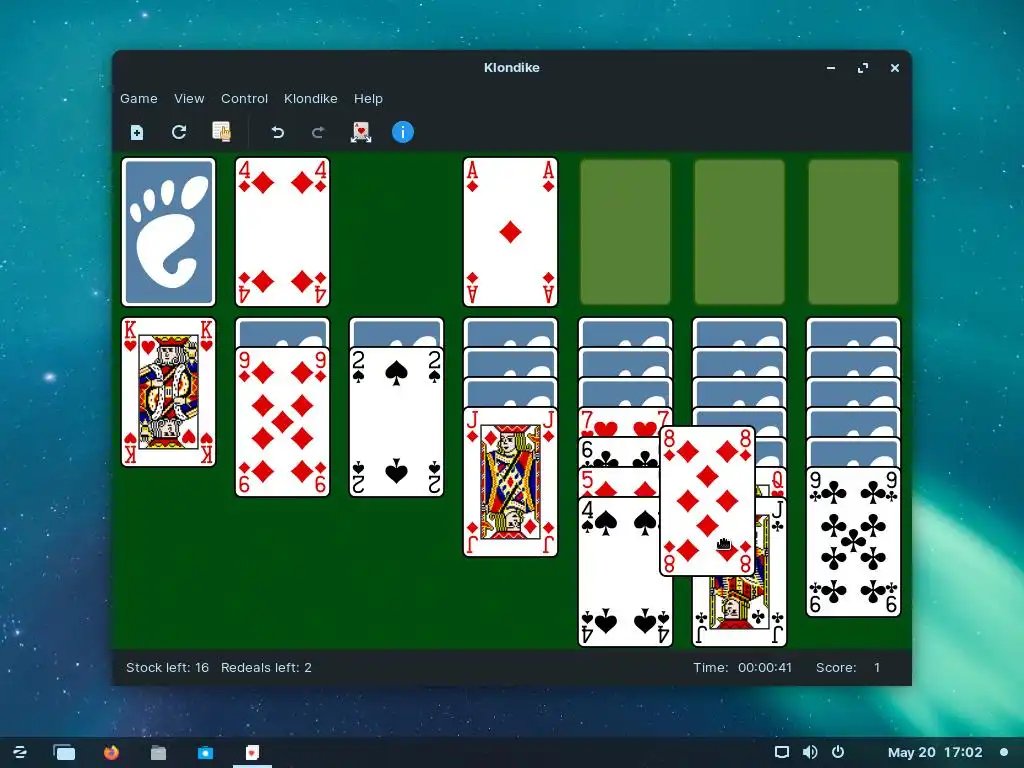Restart the current game

[179, 133]
